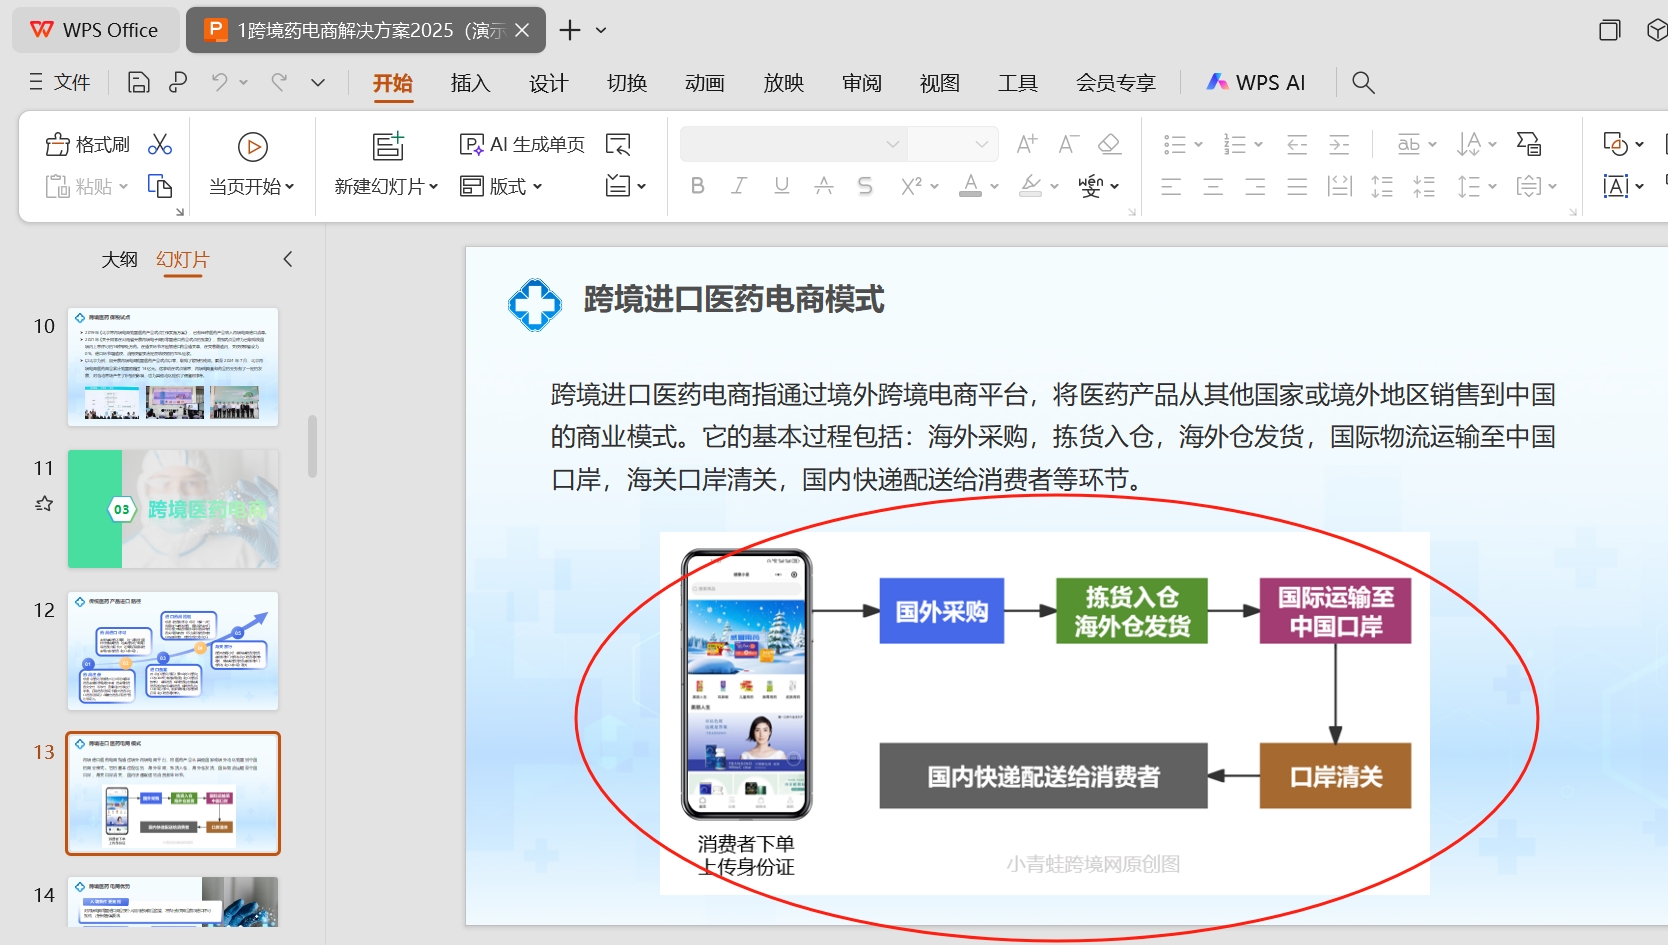Switch to the 插入 ribbon tab
1668x945 pixels.
[469, 82]
